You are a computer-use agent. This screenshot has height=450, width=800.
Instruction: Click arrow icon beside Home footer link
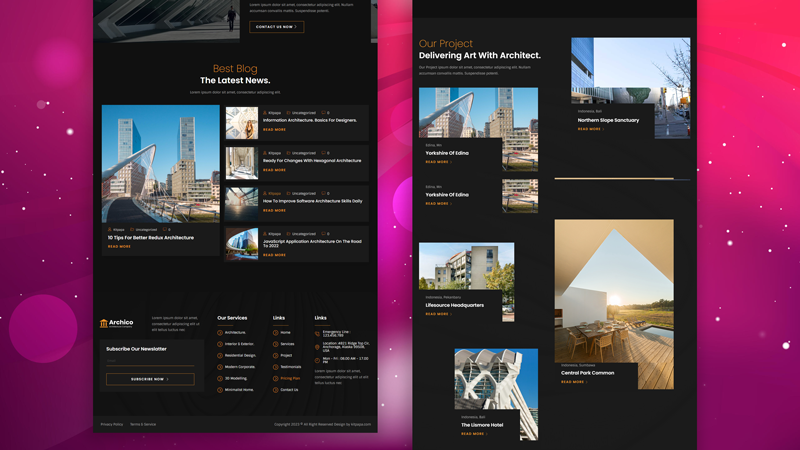275,333
